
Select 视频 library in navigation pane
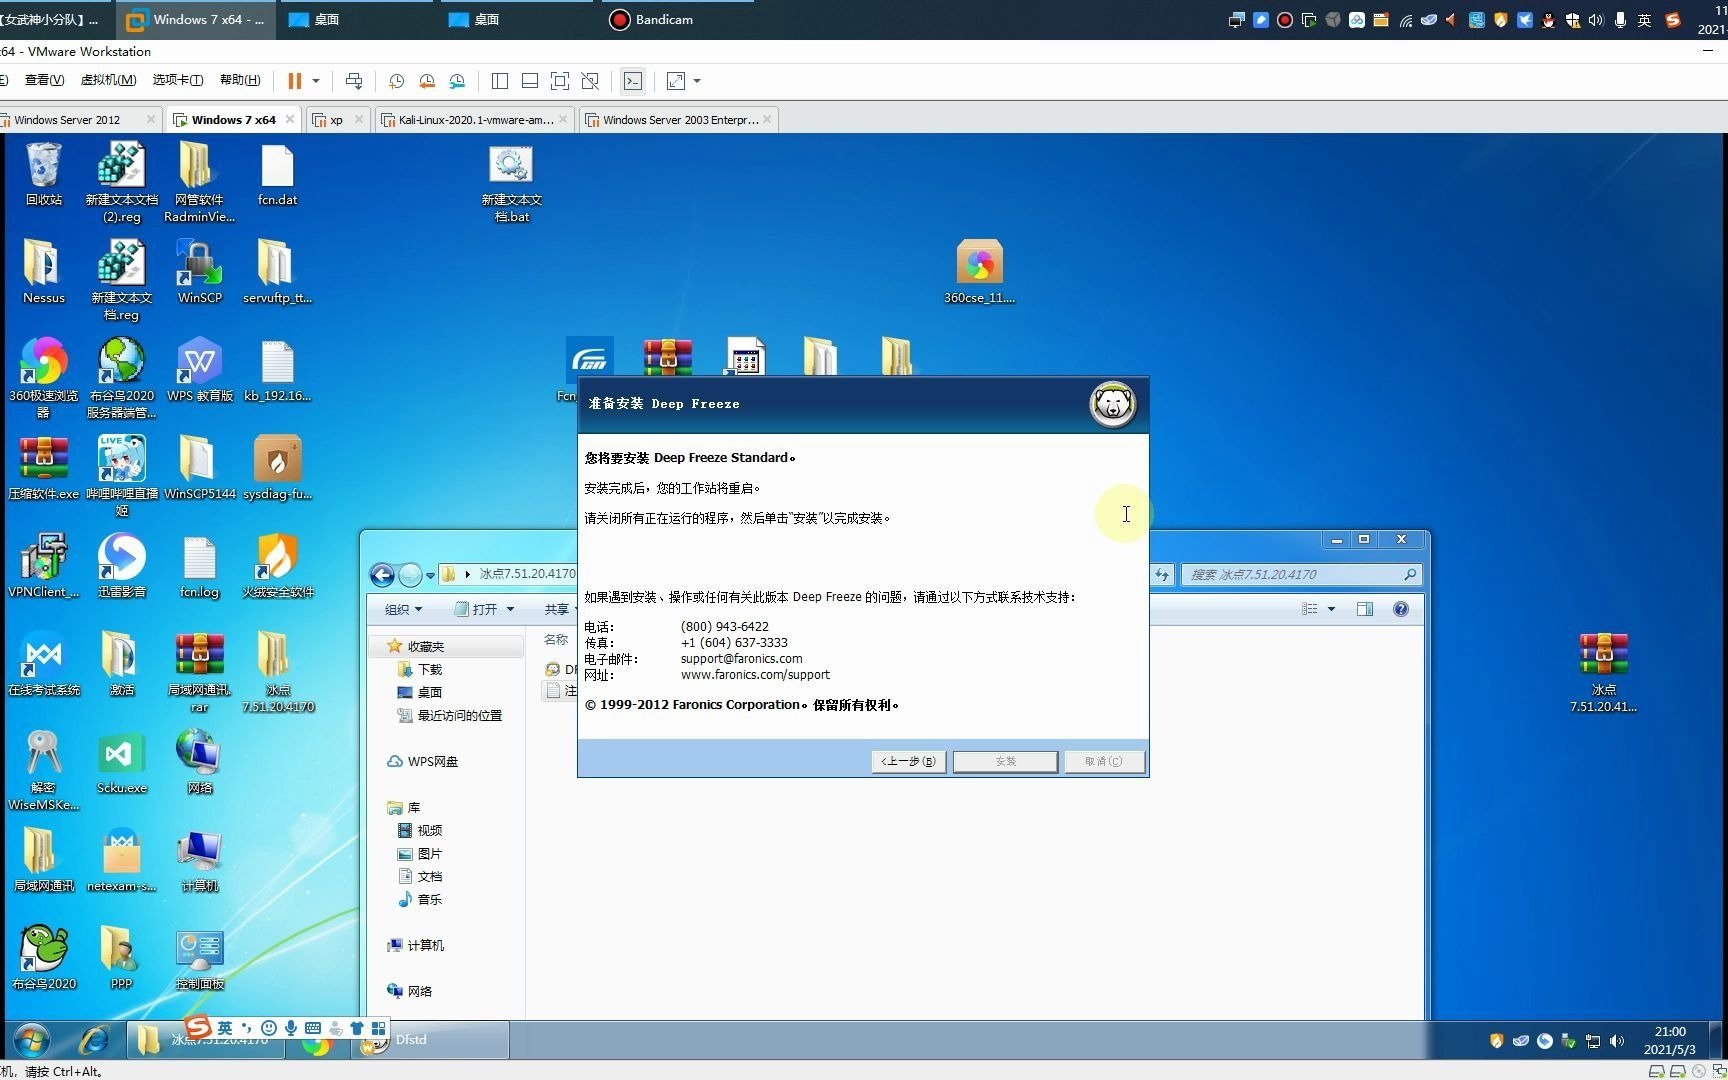click(x=419, y=831)
